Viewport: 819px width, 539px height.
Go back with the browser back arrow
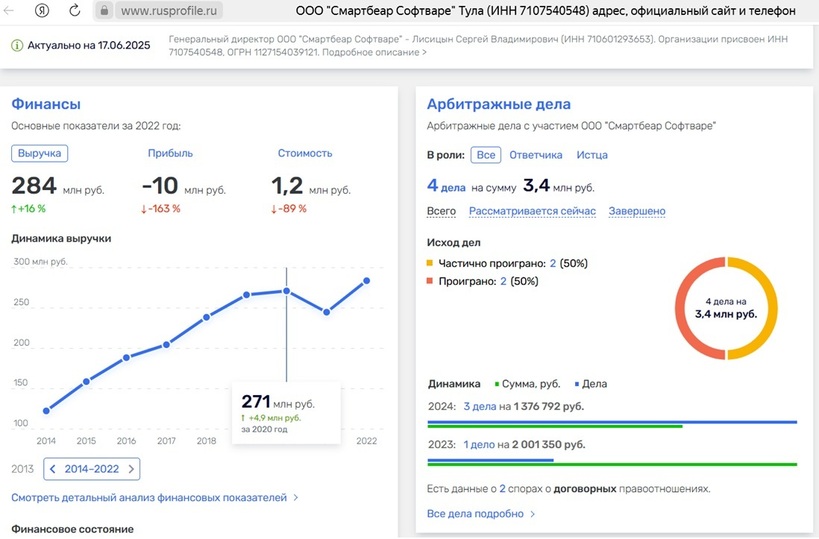coord(8,10)
